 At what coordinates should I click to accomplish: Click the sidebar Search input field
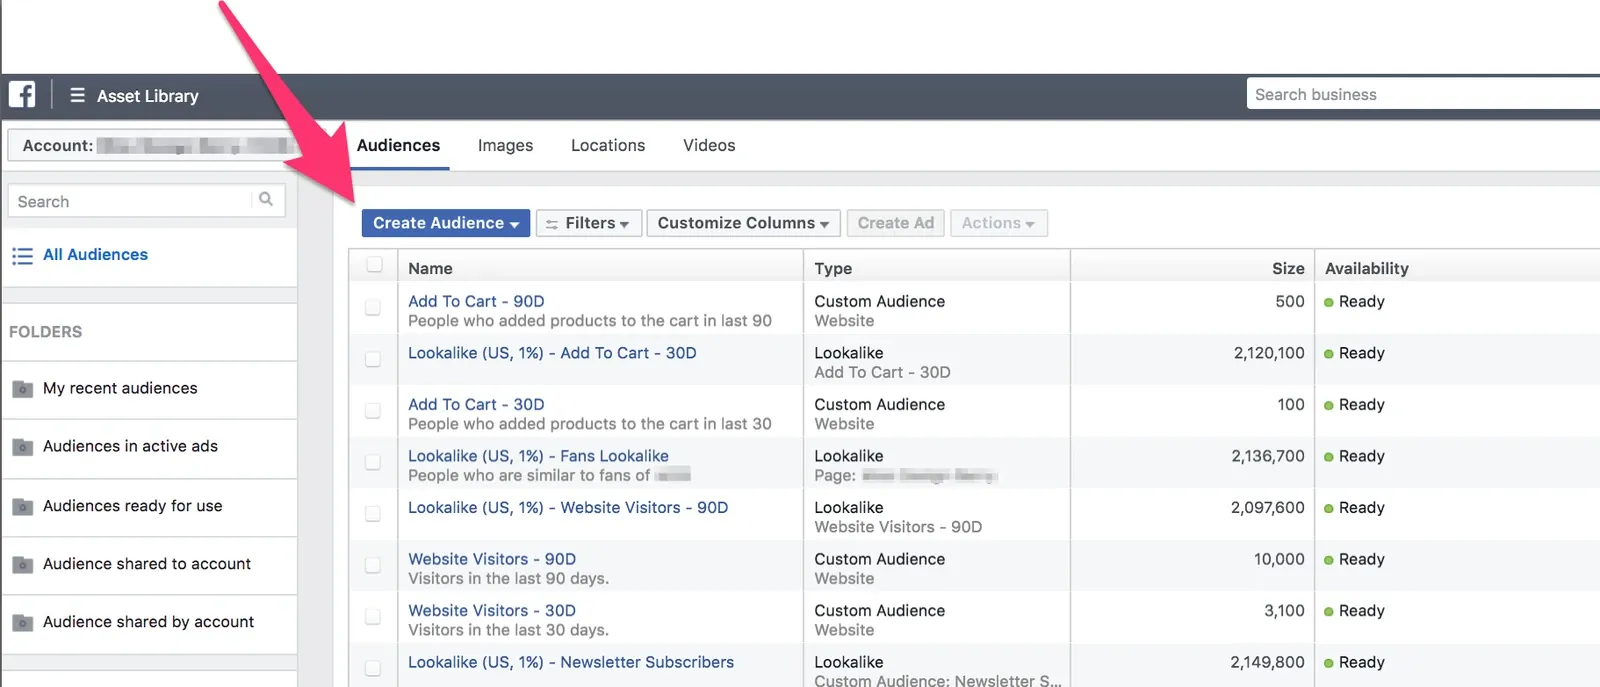(146, 200)
